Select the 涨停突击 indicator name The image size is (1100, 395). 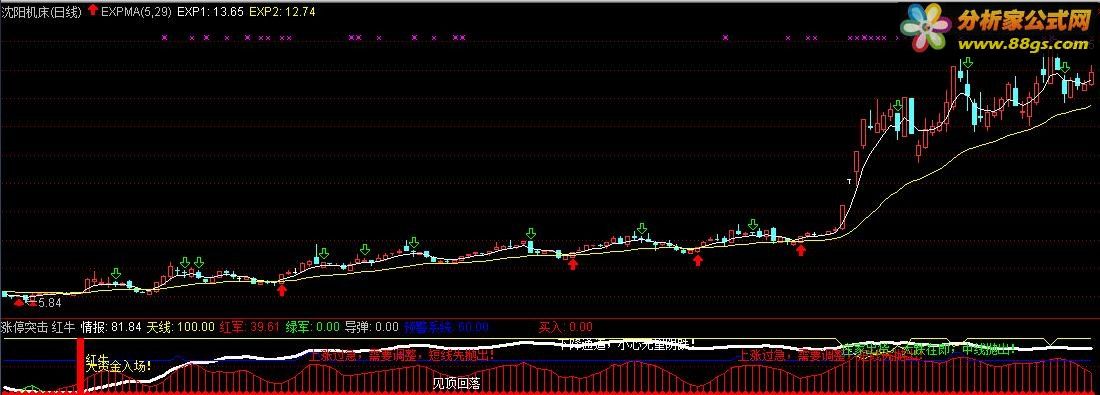[24, 326]
